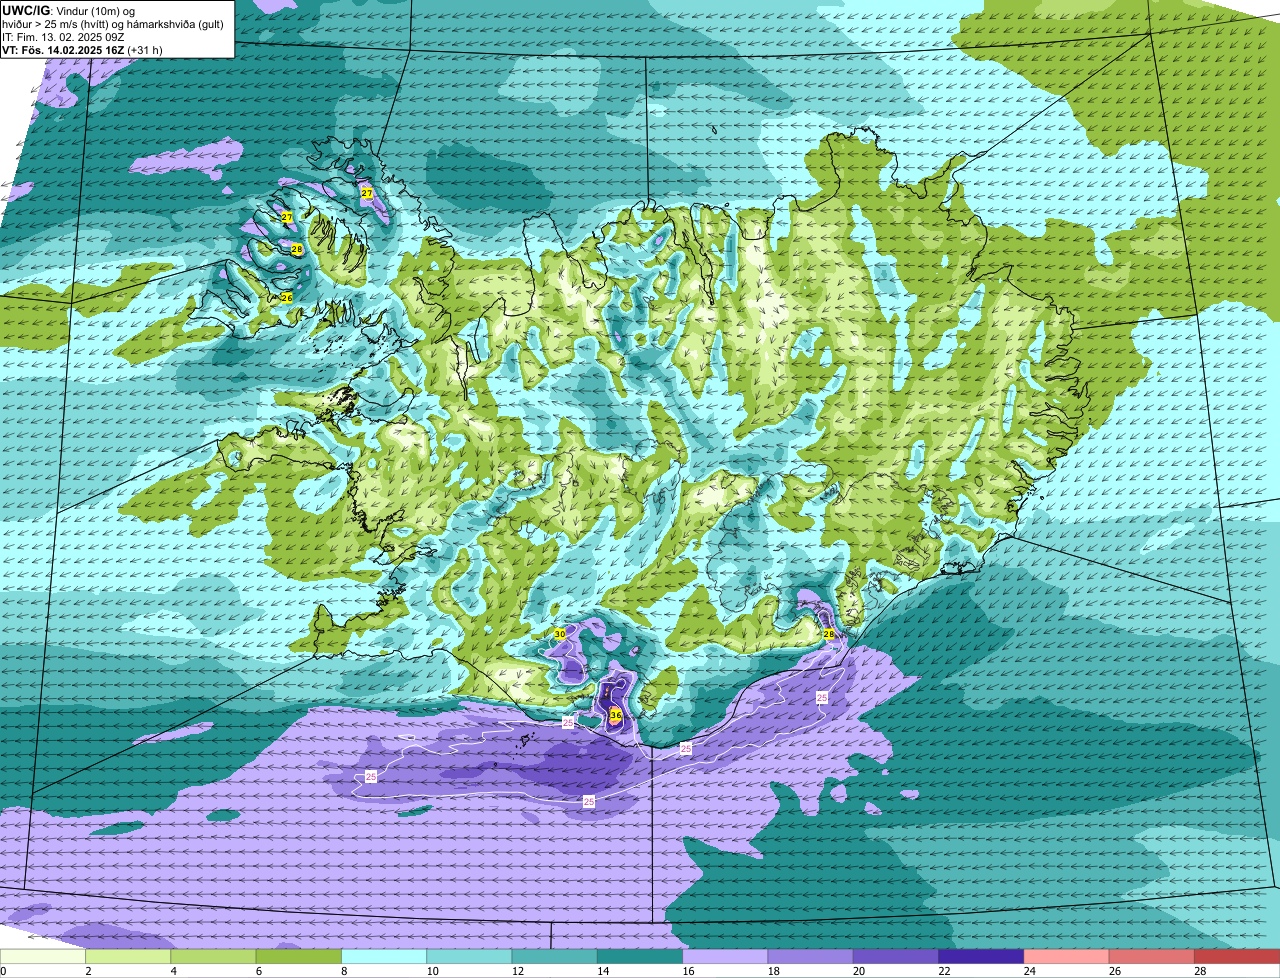Viewport: 1280px width, 978px height.
Task: Click the yellow gust marker labeled 30
Action: click(x=560, y=634)
